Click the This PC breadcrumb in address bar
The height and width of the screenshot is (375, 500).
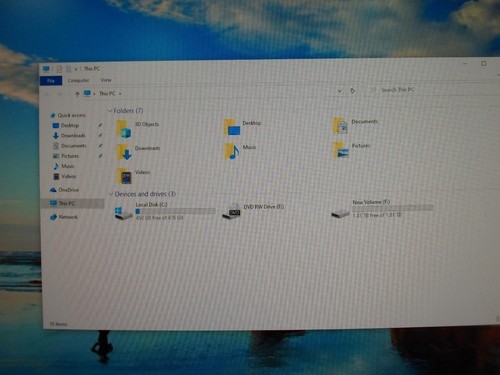pyautogui.click(x=107, y=93)
